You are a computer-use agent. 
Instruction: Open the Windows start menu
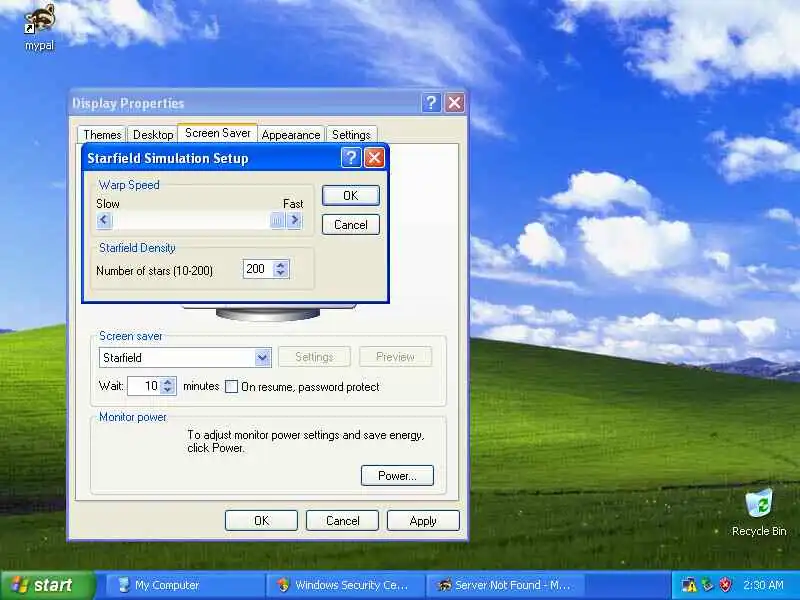[x=48, y=585]
